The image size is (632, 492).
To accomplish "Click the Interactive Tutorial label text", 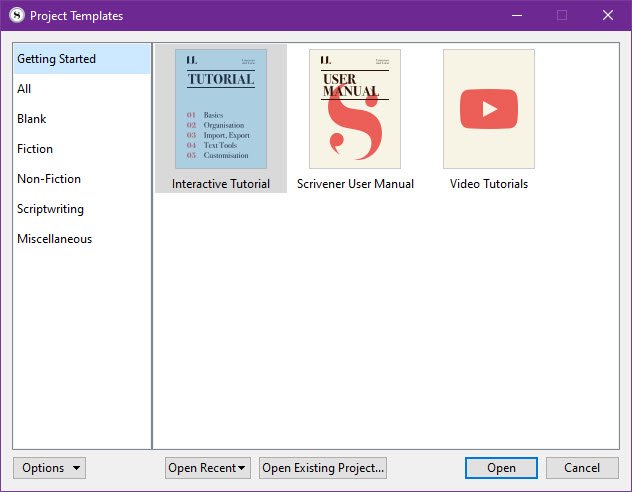I will (221, 184).
